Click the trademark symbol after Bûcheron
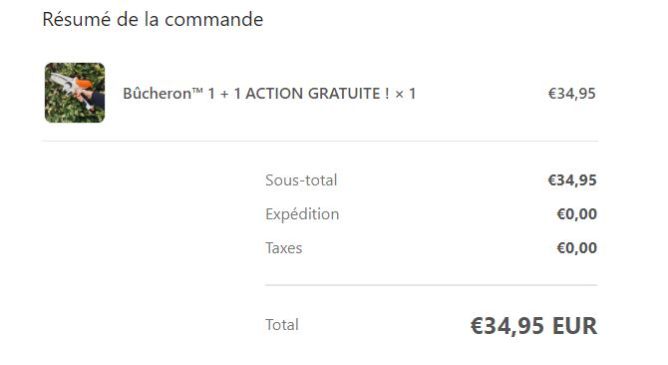668x365 pixels. point(197,91)
